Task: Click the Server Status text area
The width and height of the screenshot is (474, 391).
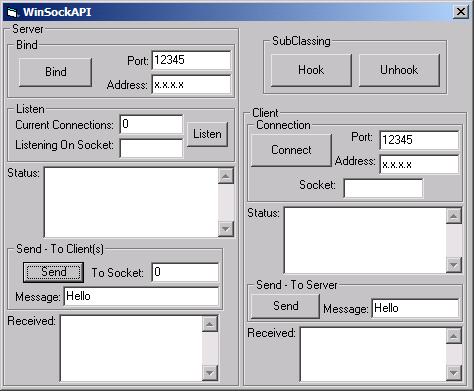Action: click(x=131, y=202)
